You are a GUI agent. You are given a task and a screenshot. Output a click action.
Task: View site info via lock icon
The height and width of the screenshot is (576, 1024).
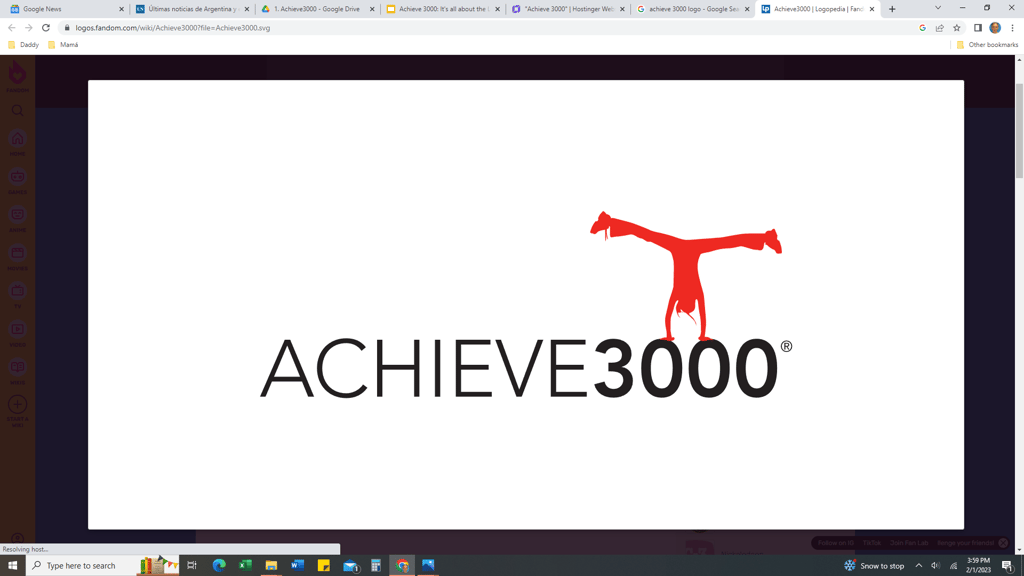click(x=67, y=27)
